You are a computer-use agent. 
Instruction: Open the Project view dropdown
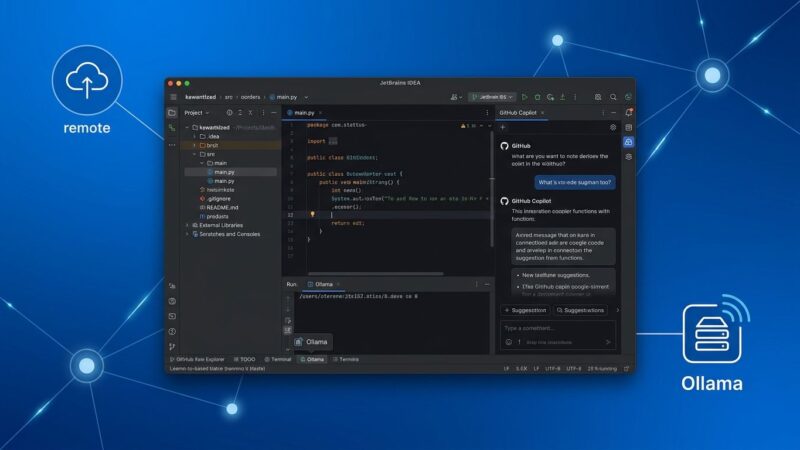click(x=196, y=113)
